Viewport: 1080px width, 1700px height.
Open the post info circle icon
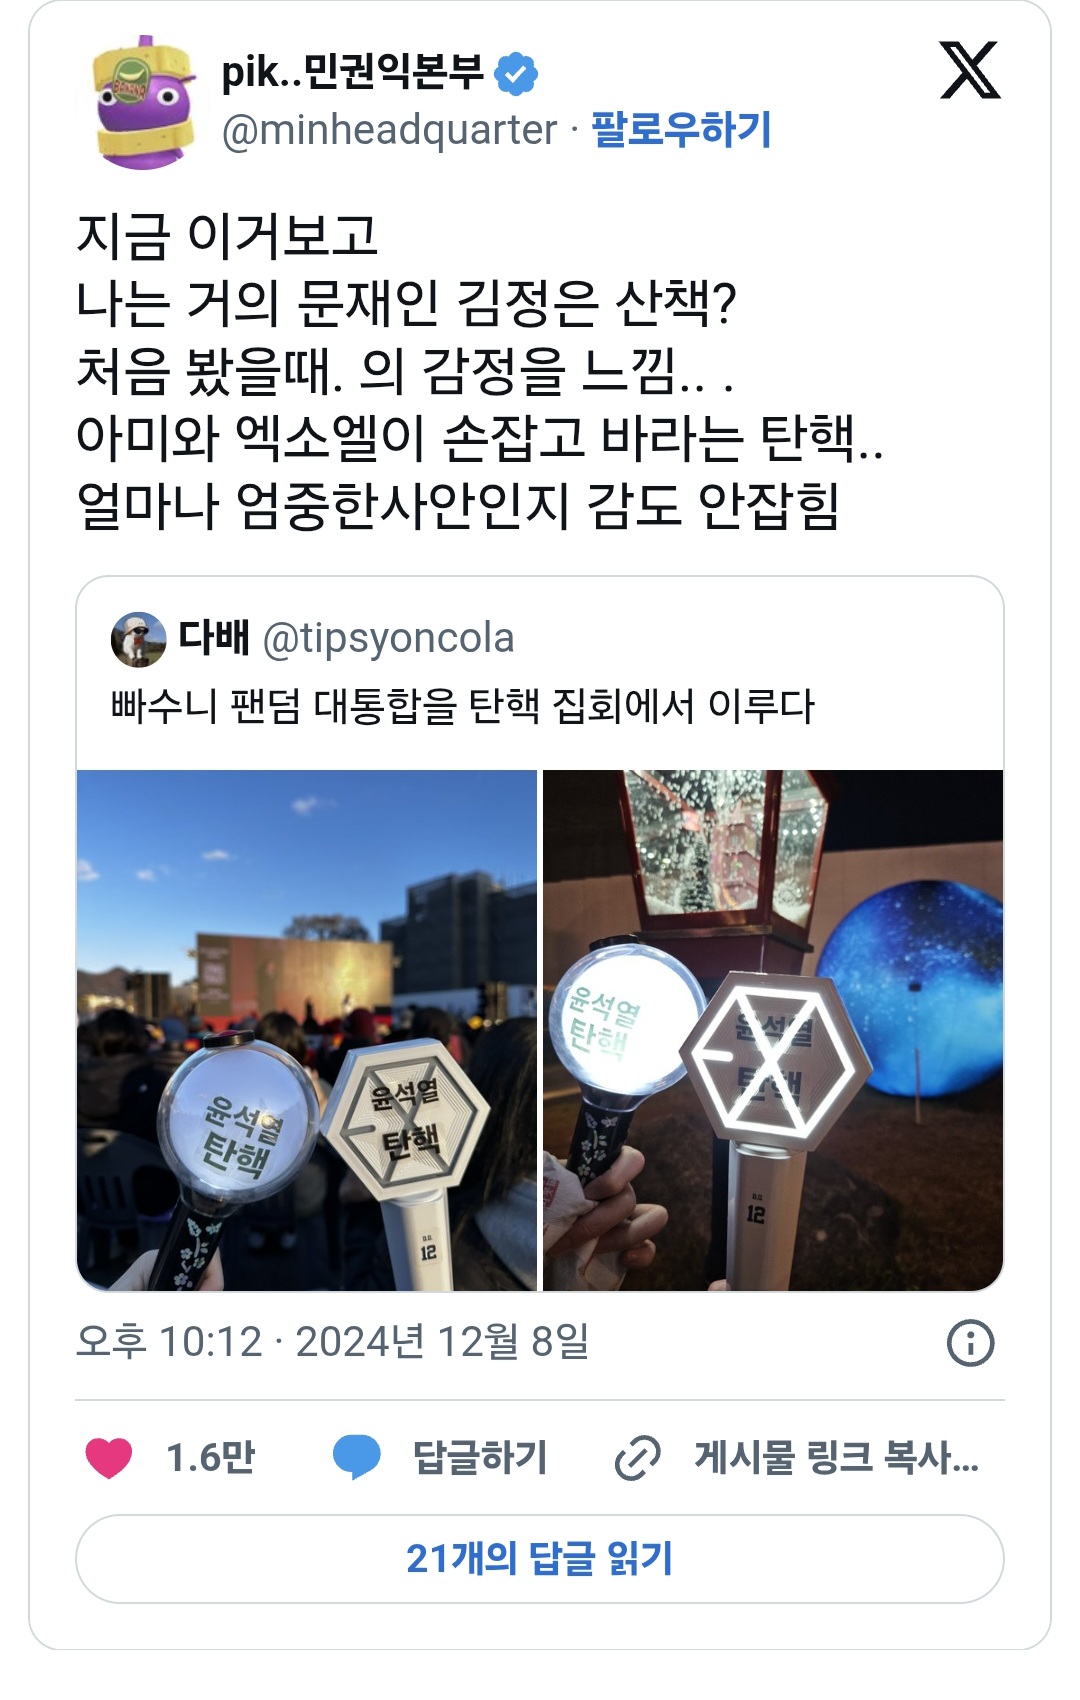click(970, 1343)
